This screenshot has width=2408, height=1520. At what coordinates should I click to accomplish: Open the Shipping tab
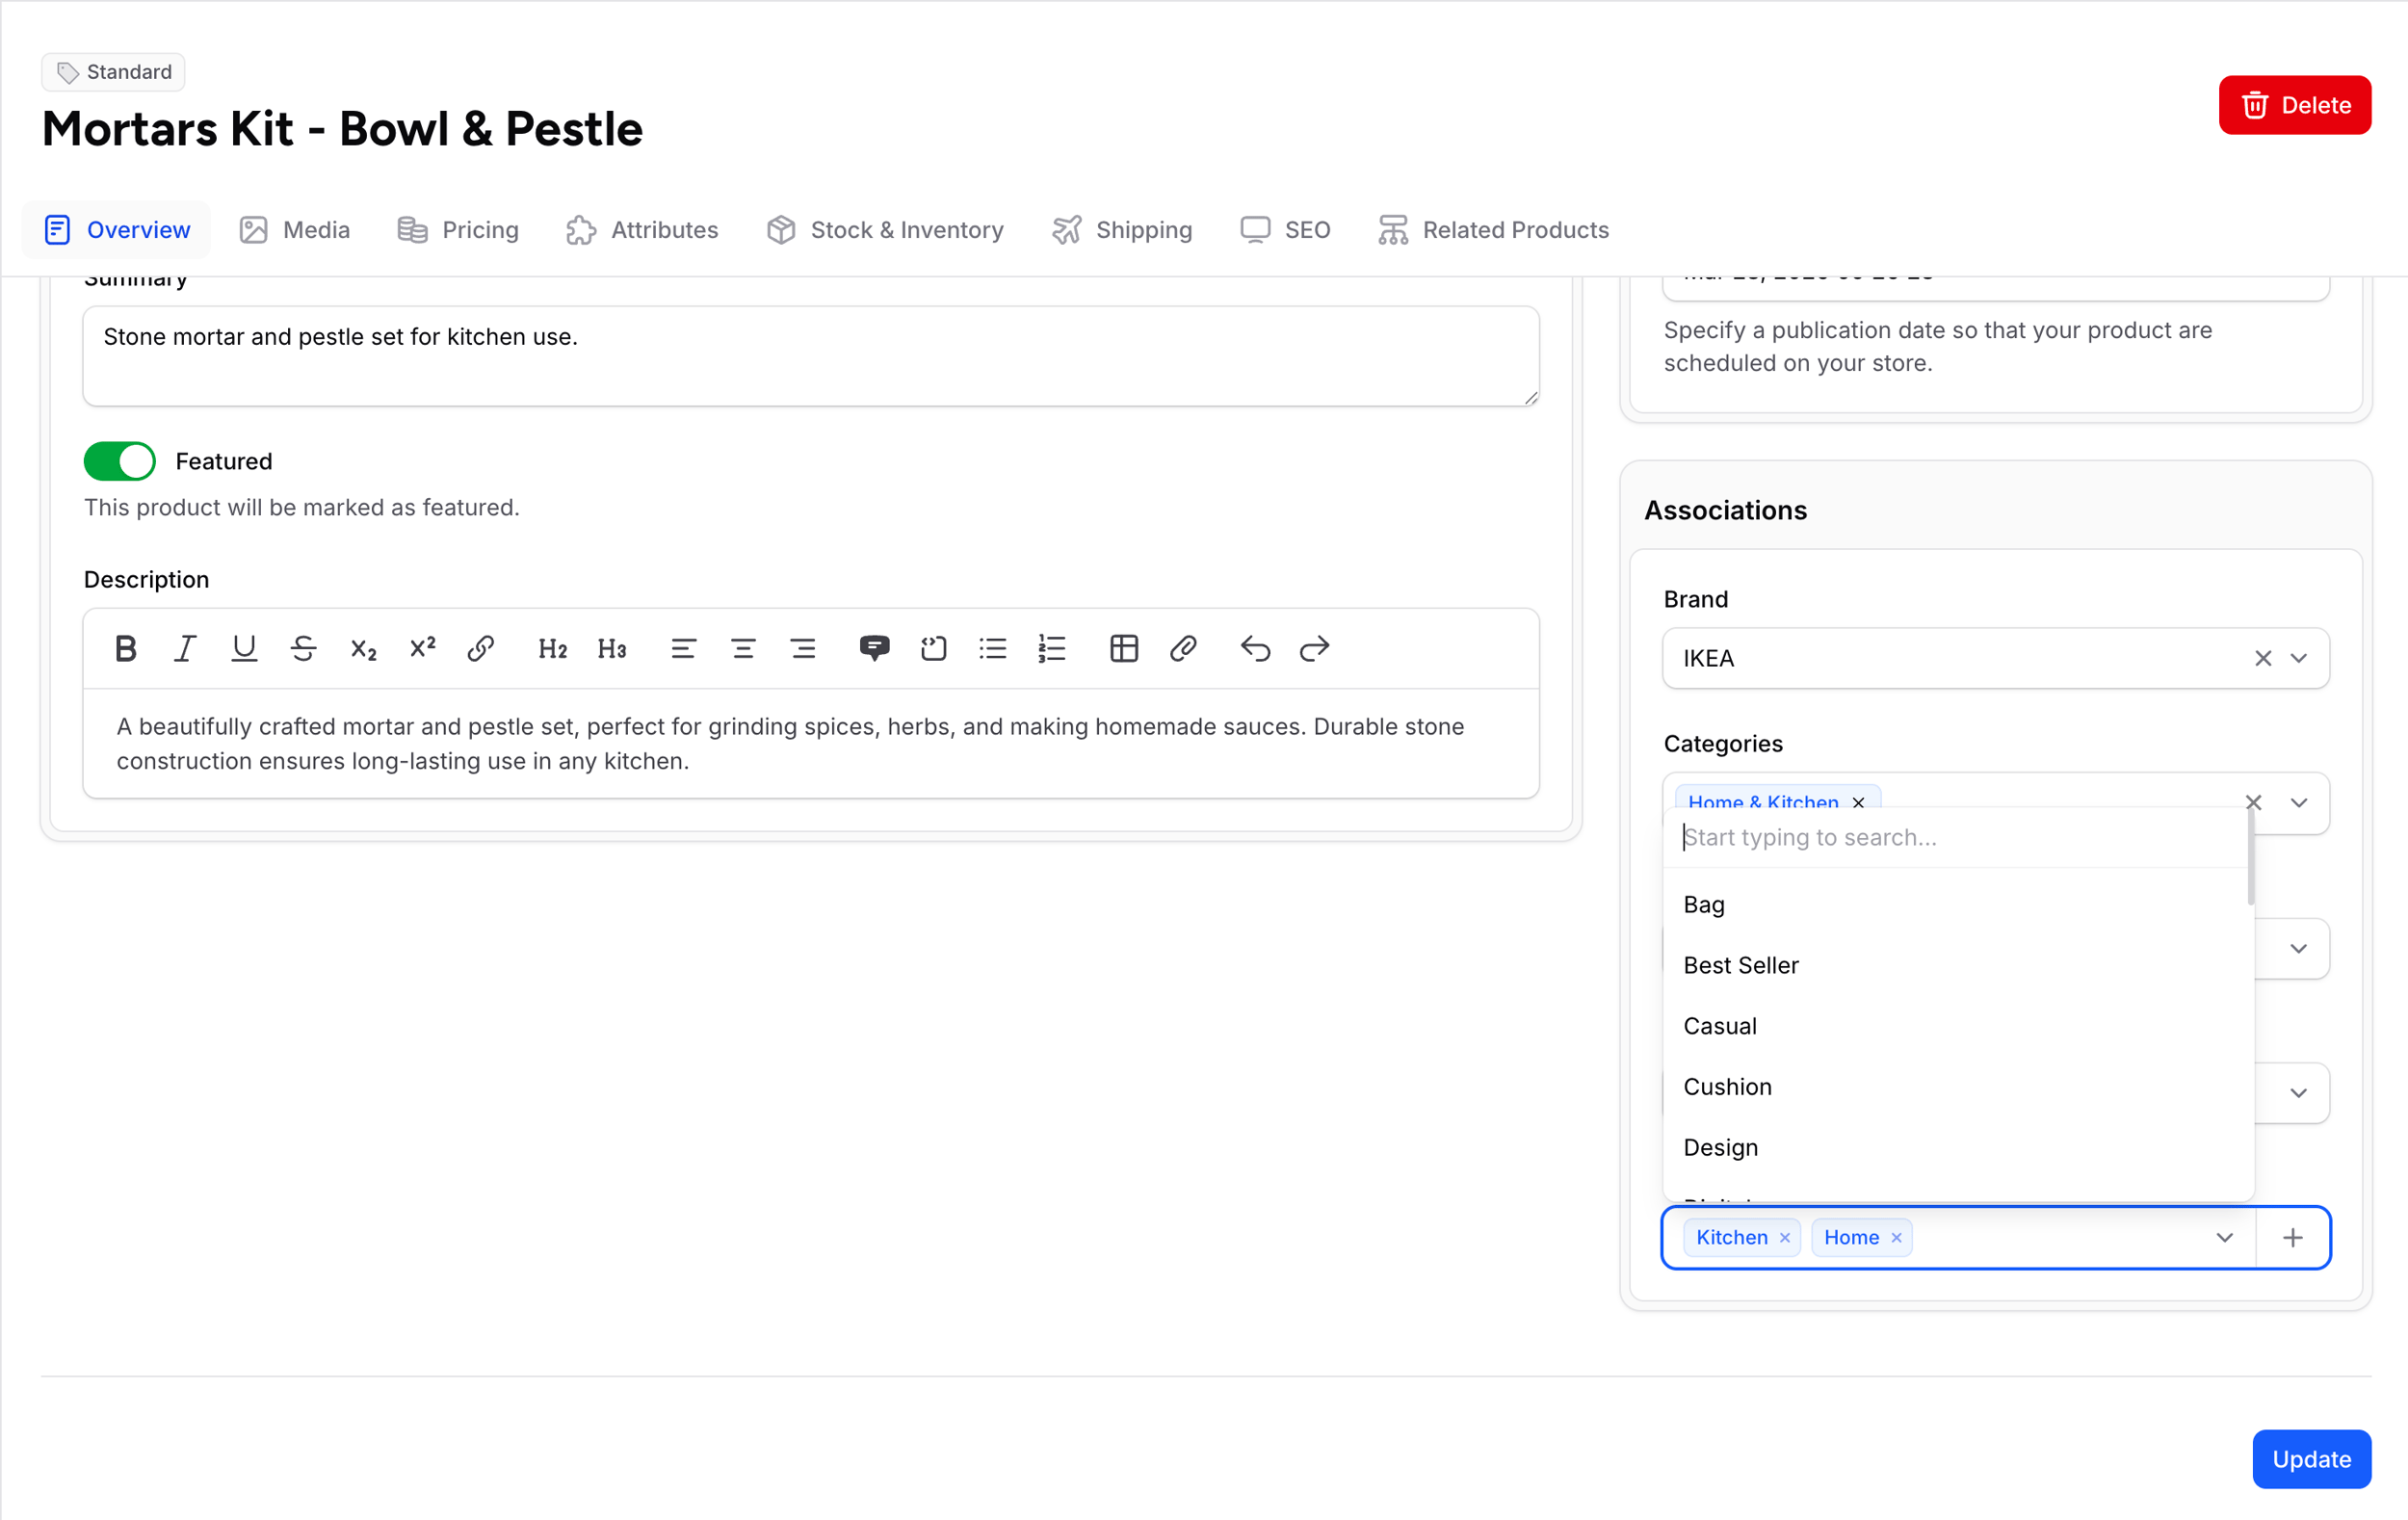point(1122,230)
